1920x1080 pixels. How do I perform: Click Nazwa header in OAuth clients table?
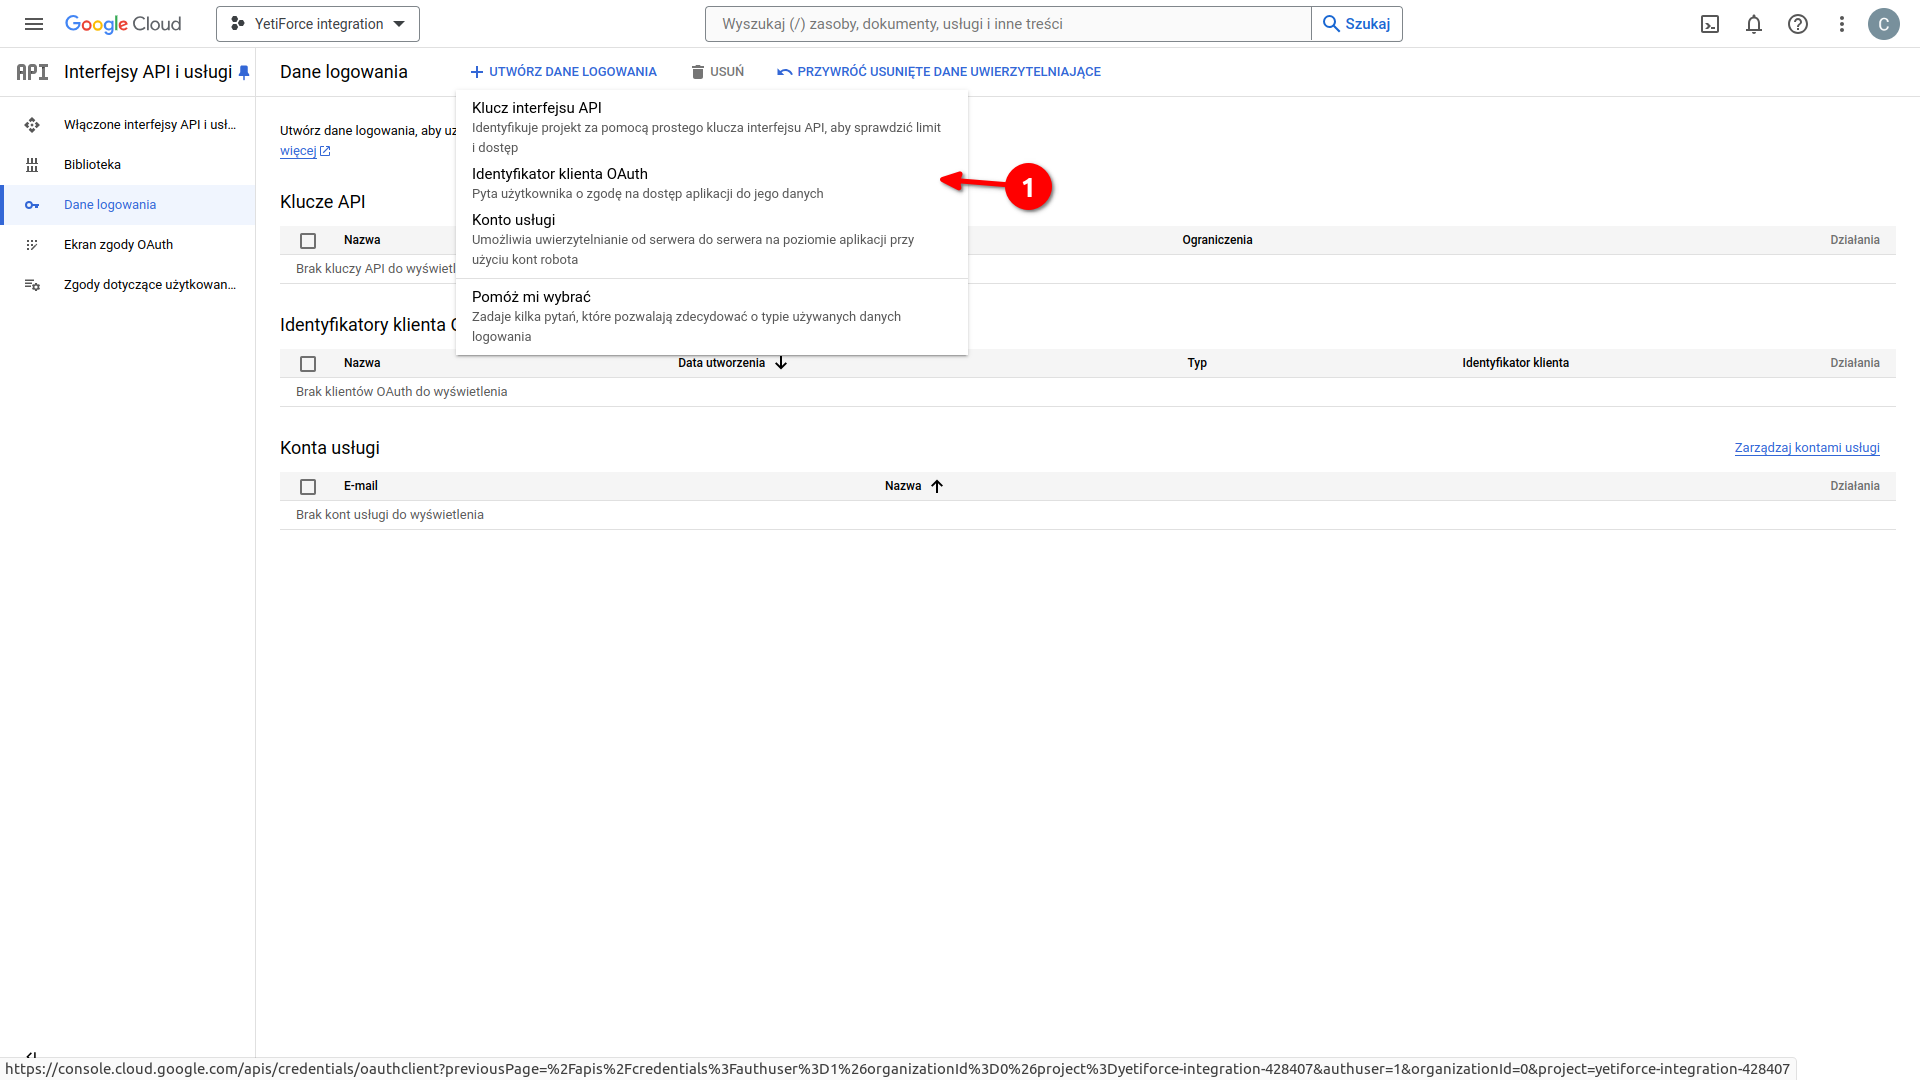(x=362, y=363)
